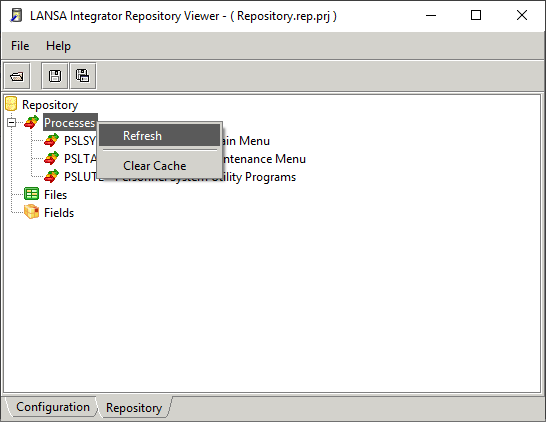
Task: Click the open project toolbar icon
Action: [x=17, y=76]
